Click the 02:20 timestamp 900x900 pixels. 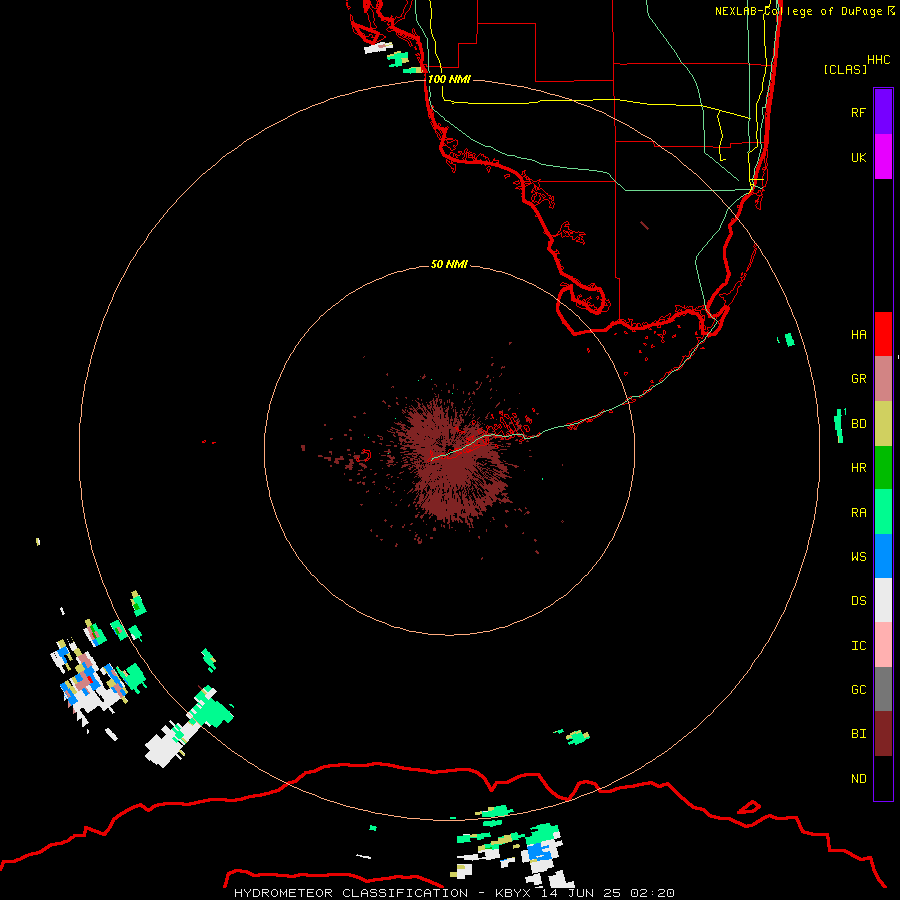652,893
